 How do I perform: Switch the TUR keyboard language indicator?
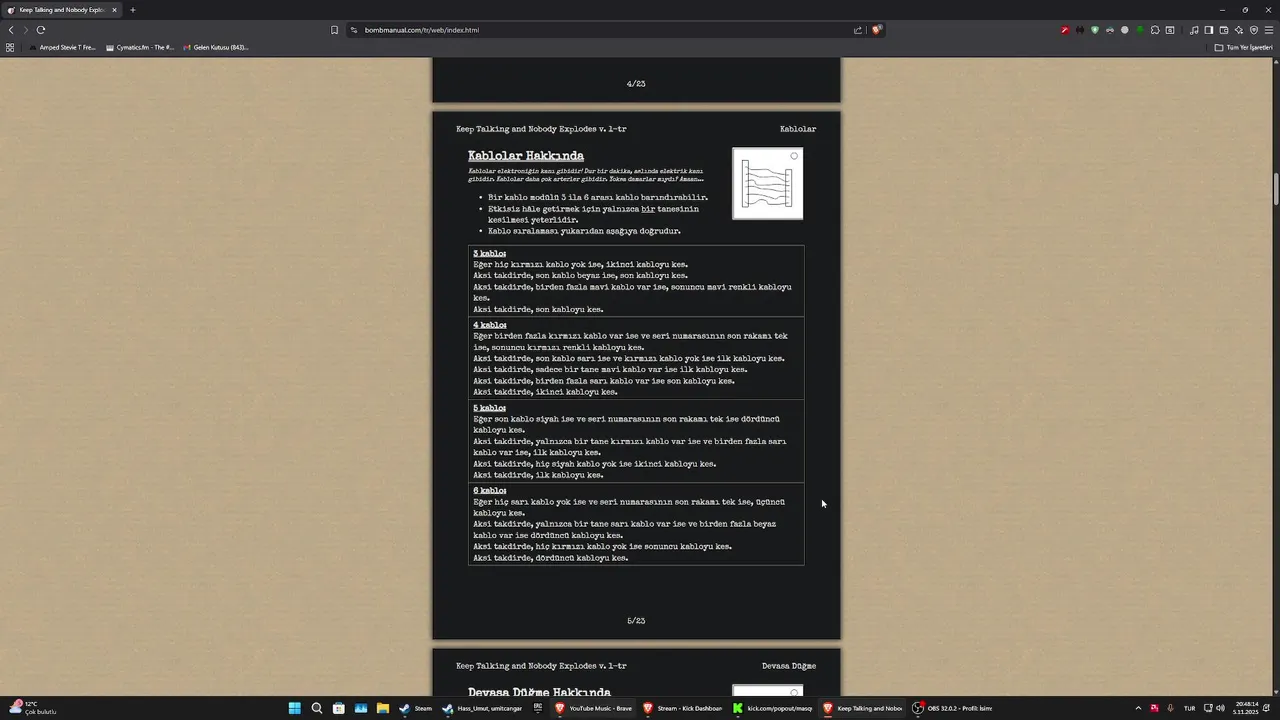pyautogui.click(x=1189, y=708)
